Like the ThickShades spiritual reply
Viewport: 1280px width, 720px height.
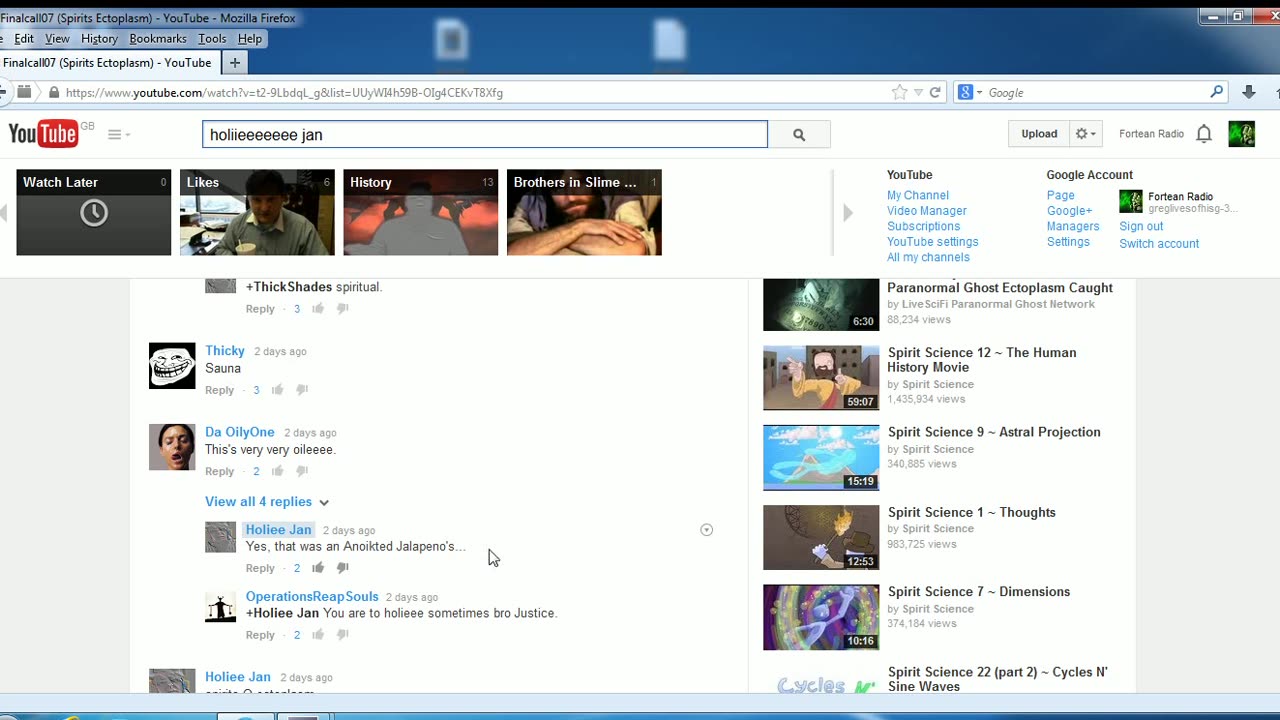tap(318, 309)
